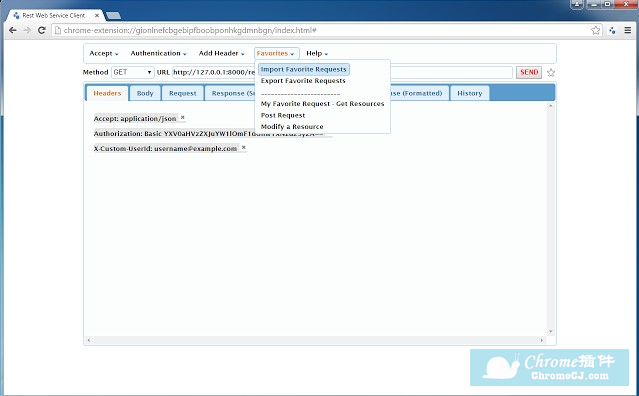
Task: Click the vertical scrollbar up arrow
Action: (551, 106)
